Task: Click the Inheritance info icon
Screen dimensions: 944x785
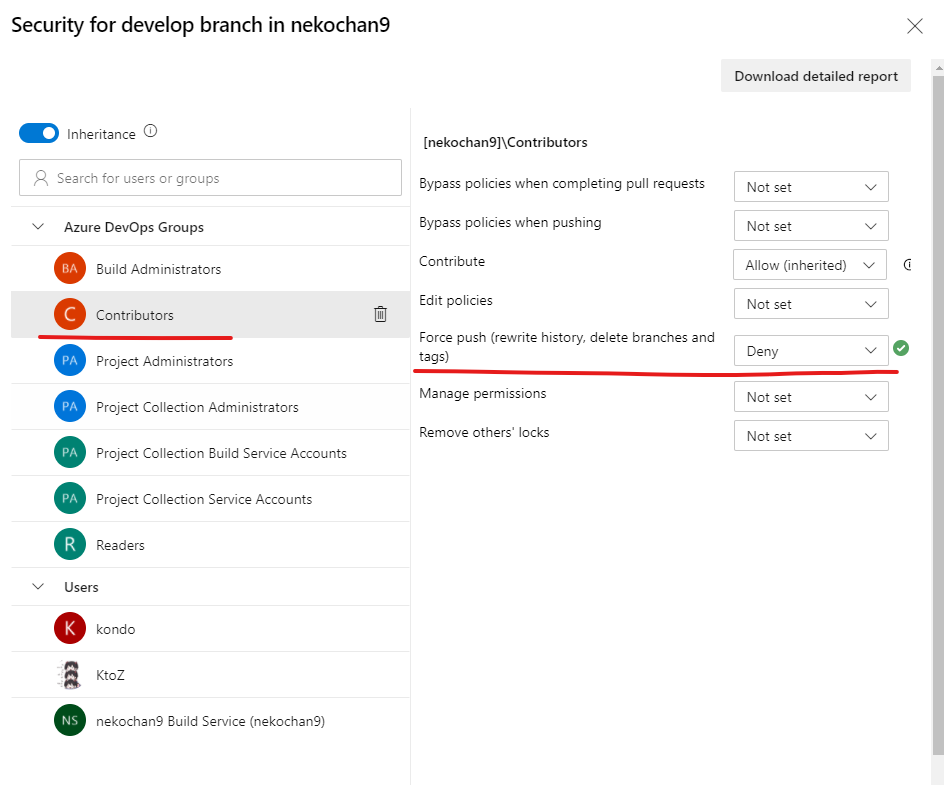Action: tap(151, 131)
